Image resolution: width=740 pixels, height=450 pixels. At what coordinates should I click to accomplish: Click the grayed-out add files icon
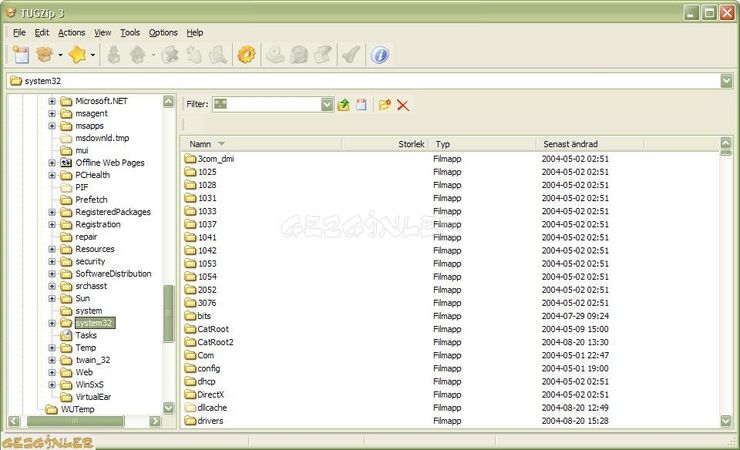point(113,55)
